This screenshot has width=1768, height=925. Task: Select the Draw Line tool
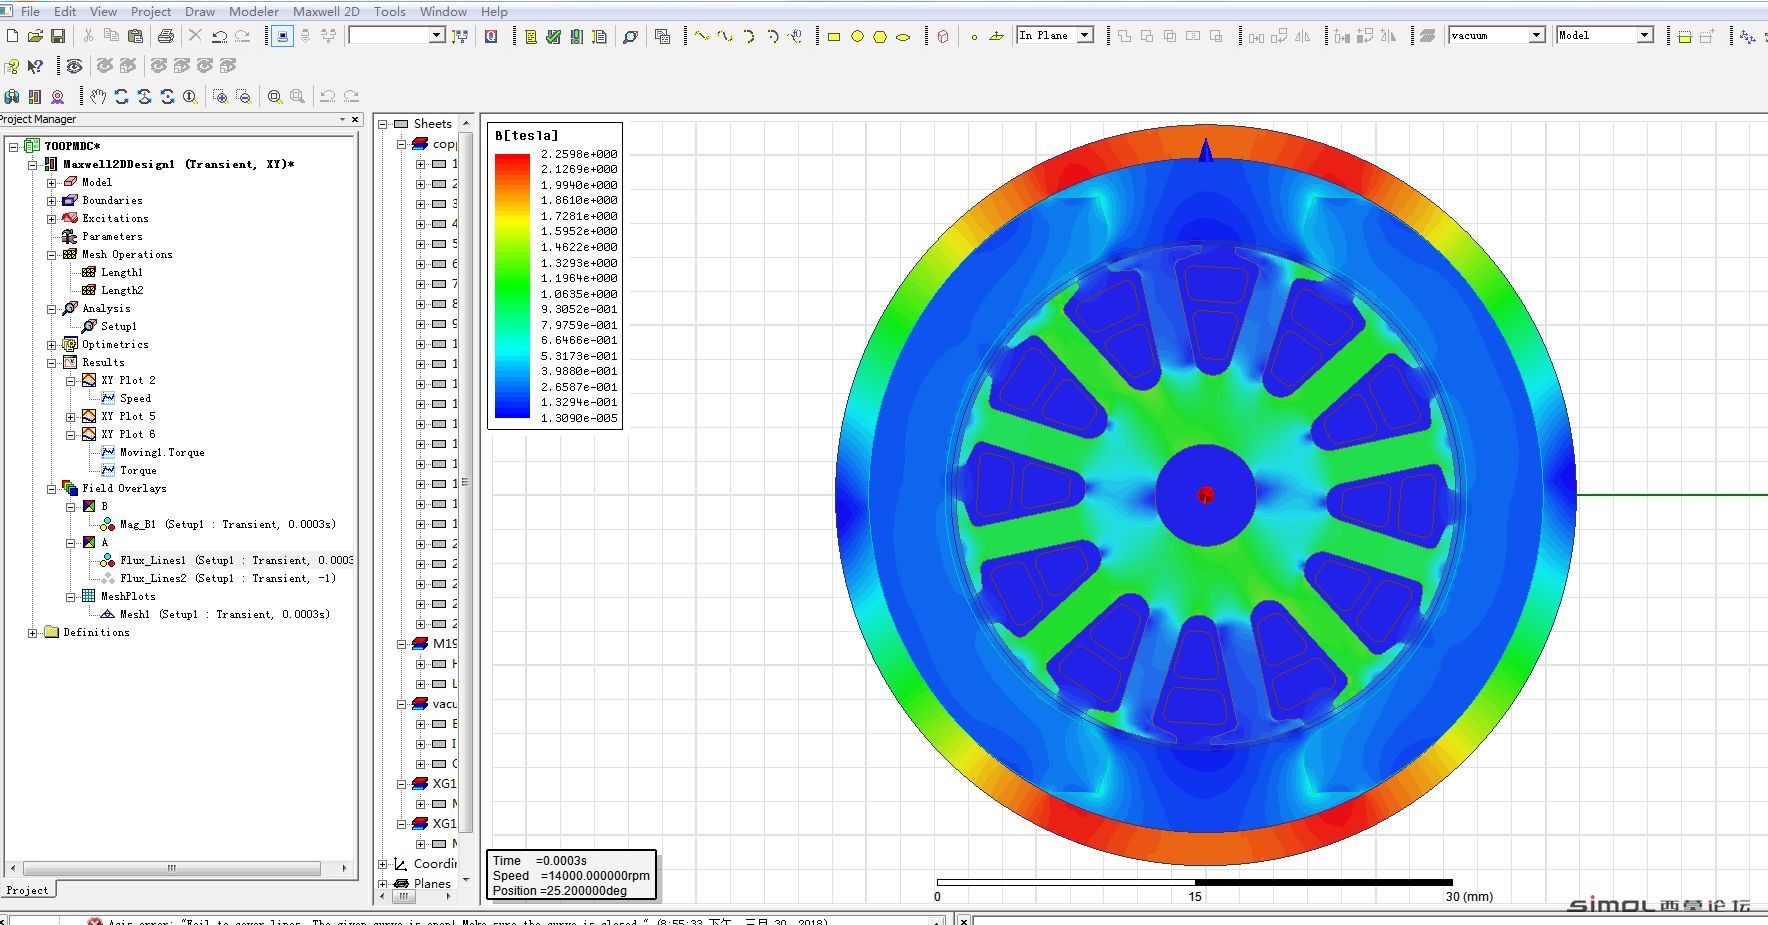coord(702,36)
